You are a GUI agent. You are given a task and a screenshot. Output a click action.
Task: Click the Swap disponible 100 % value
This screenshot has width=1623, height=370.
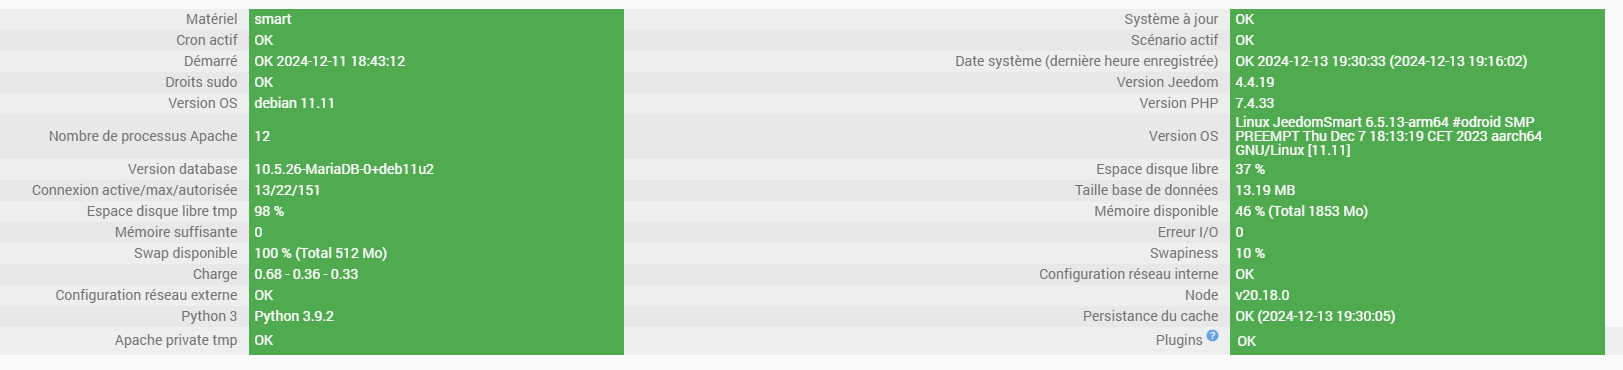(x=320, y=253)
